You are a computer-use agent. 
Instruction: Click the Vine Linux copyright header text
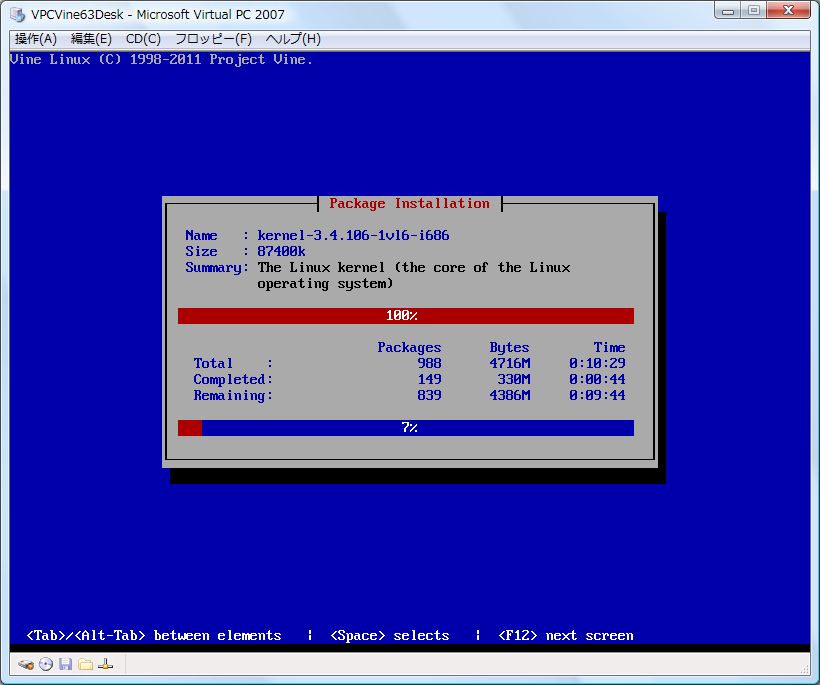click(x=161, y=60)
